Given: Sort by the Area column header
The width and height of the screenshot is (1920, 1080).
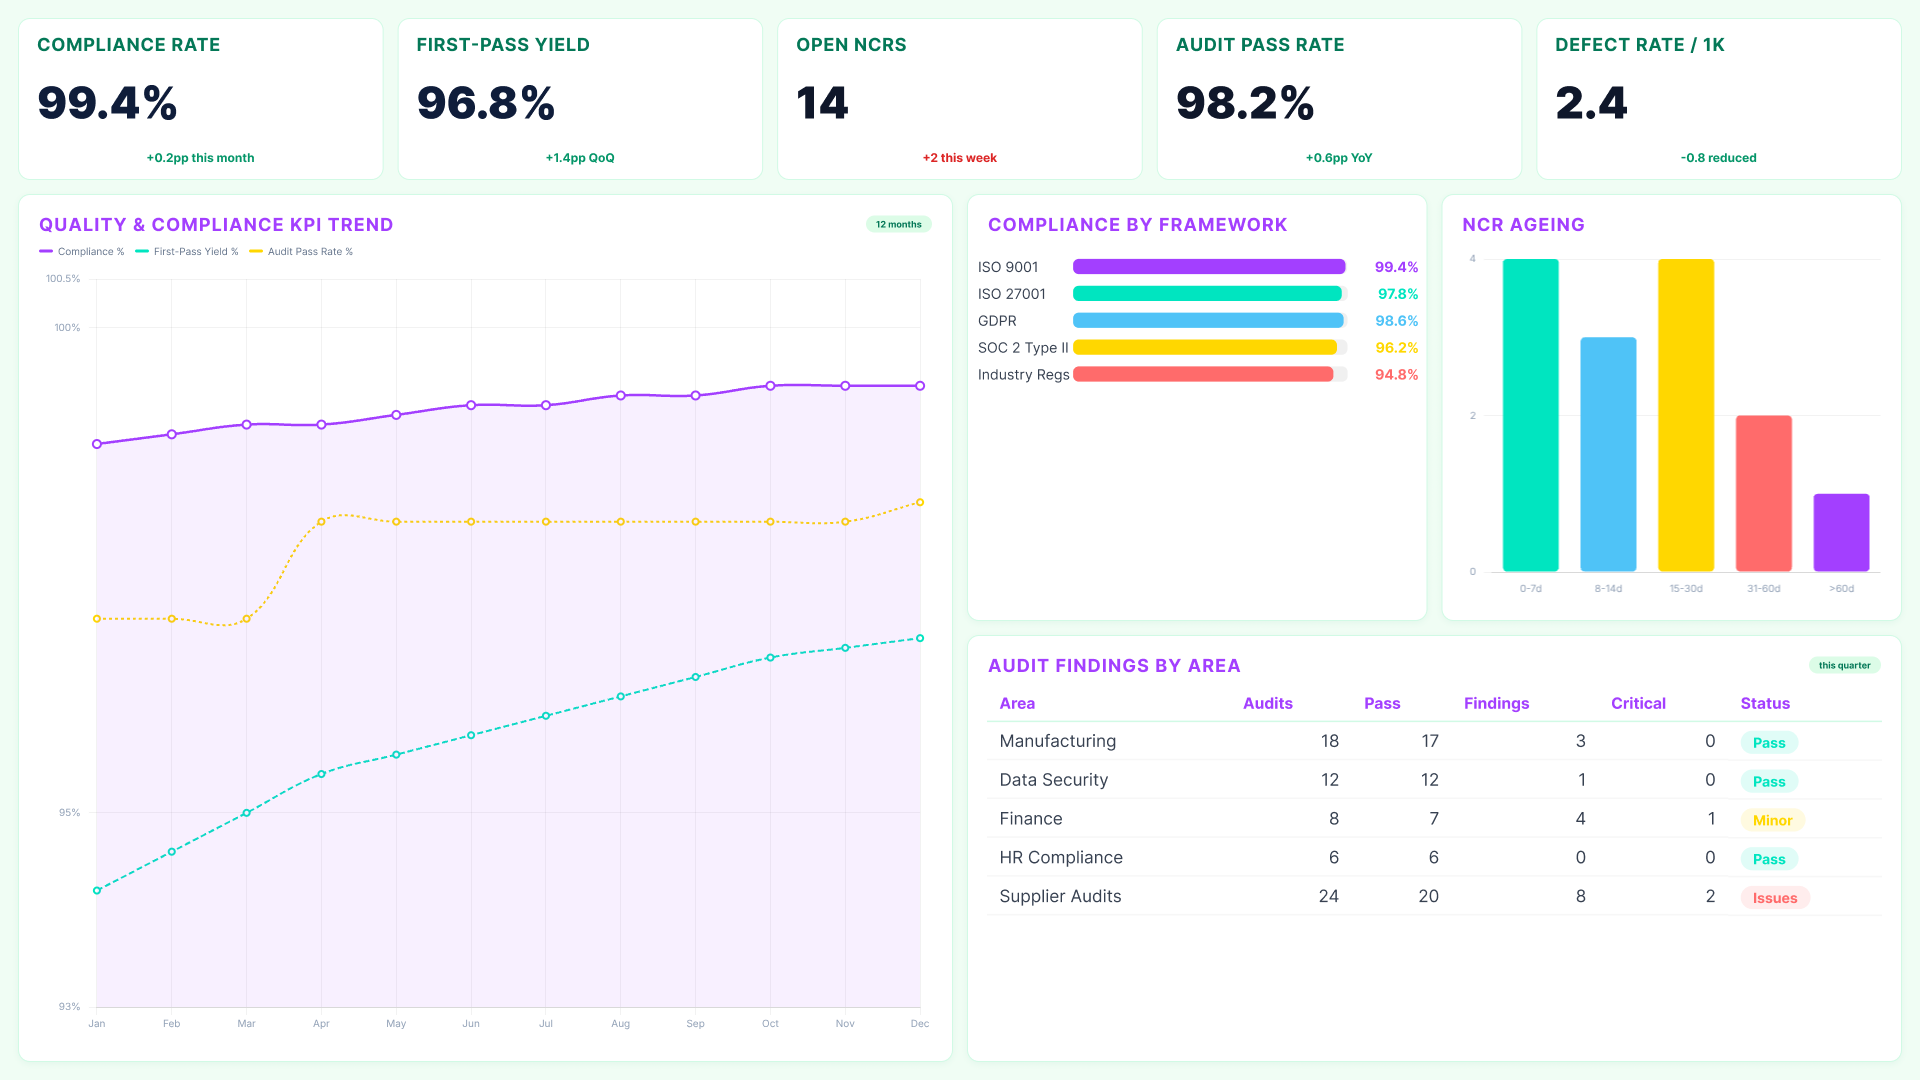Looking at the screenshot, I should coord(1017,703).
